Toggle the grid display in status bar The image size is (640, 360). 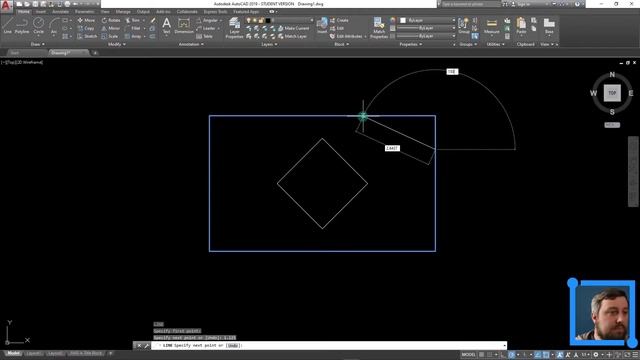click(x=482, y=355)
